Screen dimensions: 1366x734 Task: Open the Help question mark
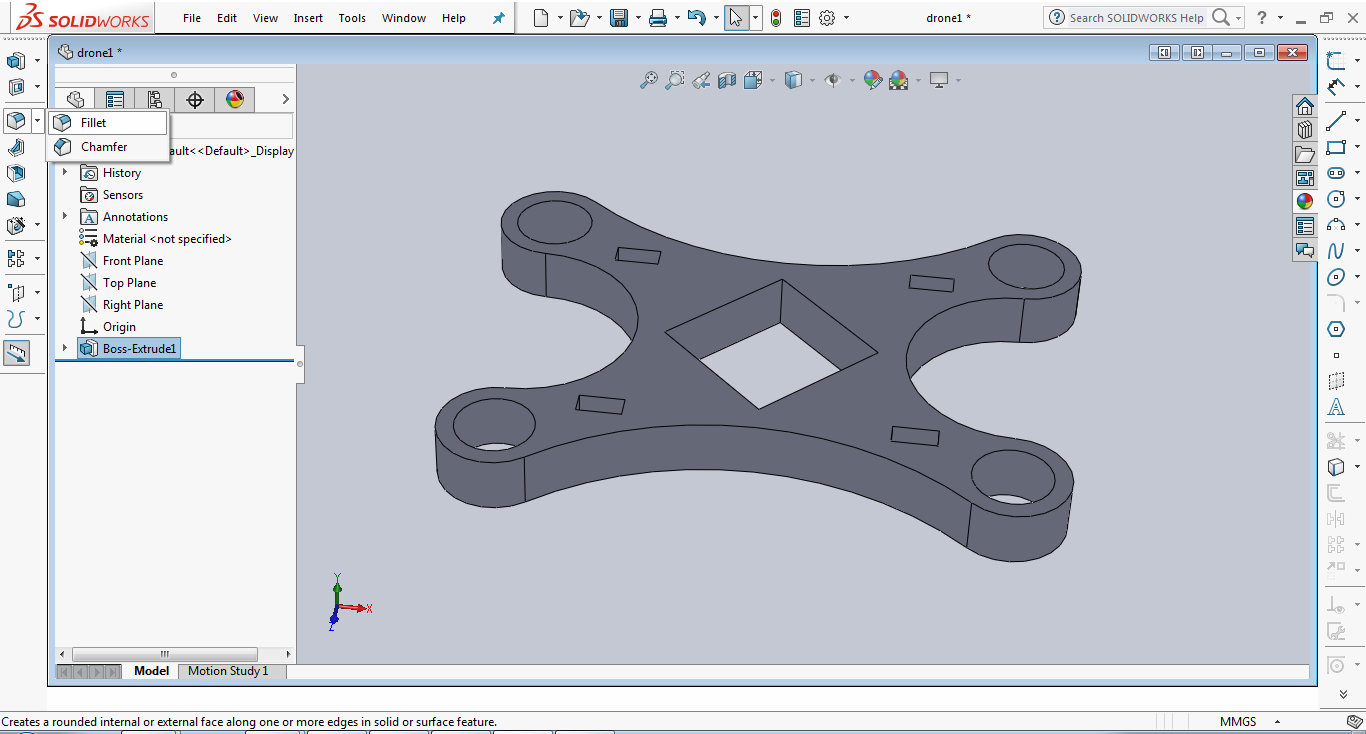pyautogui.click(x=1262, y=18)
